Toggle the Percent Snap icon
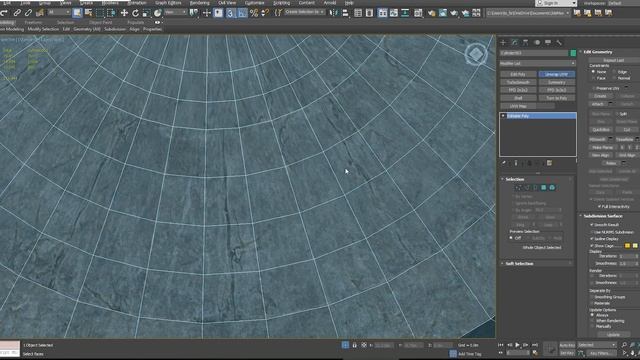Image resolution: width=640 pixels, height=360 pixels. [254, 13]
